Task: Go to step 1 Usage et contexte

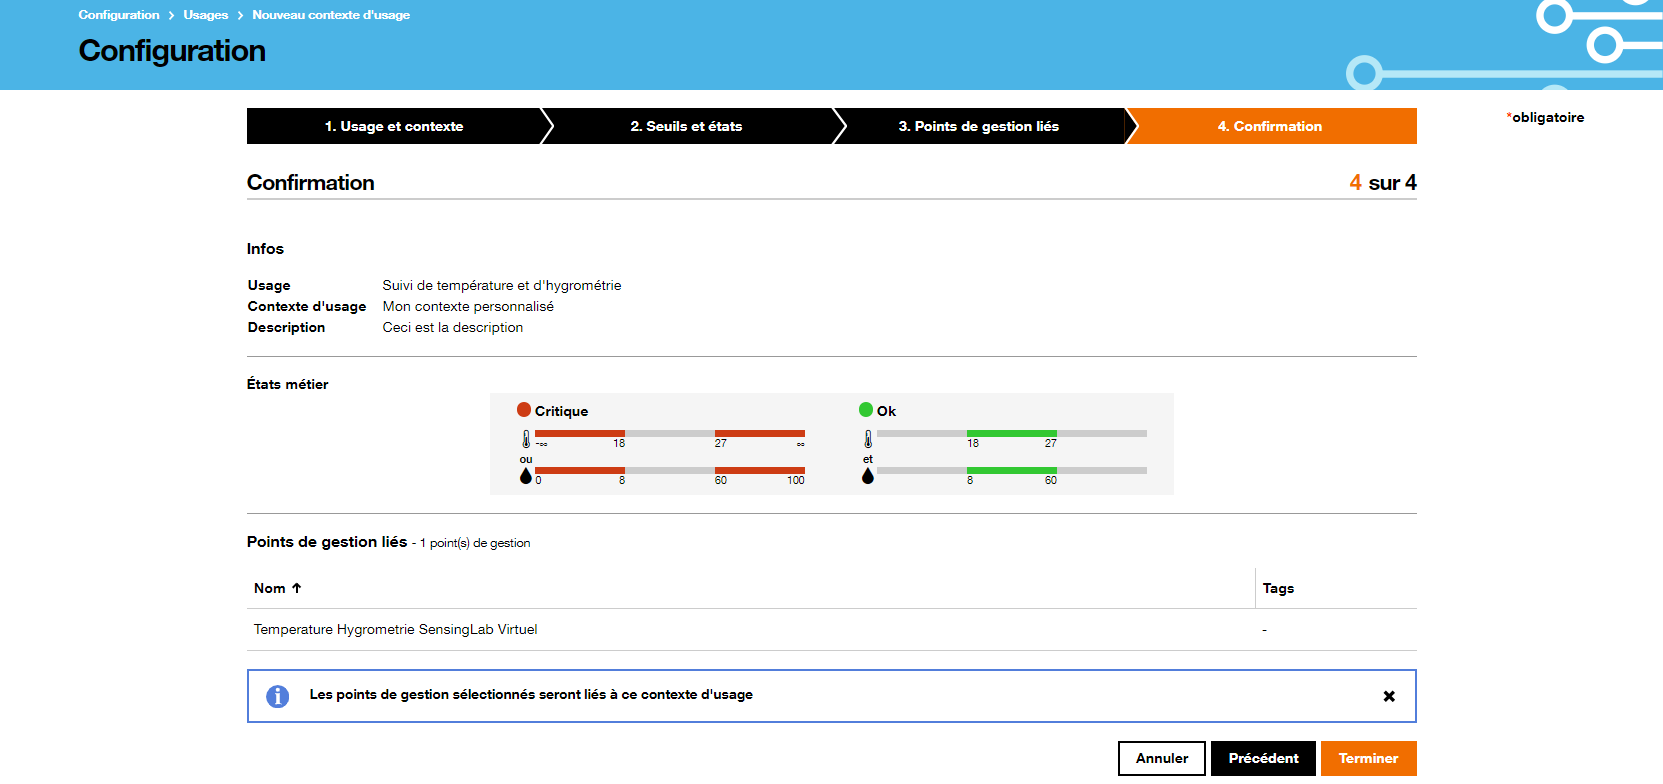Action: coord(394,126)
